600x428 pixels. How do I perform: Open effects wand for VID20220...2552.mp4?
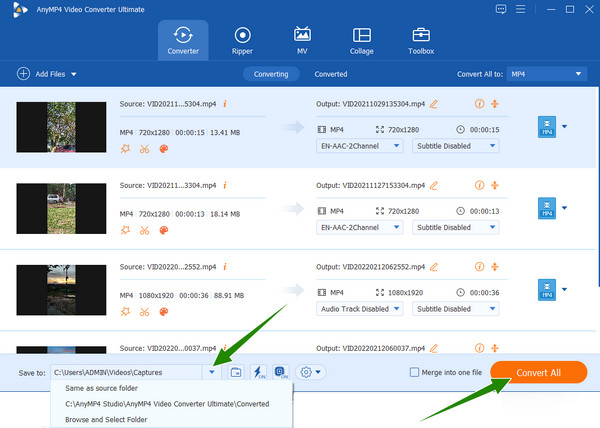[x=125, y=312]
